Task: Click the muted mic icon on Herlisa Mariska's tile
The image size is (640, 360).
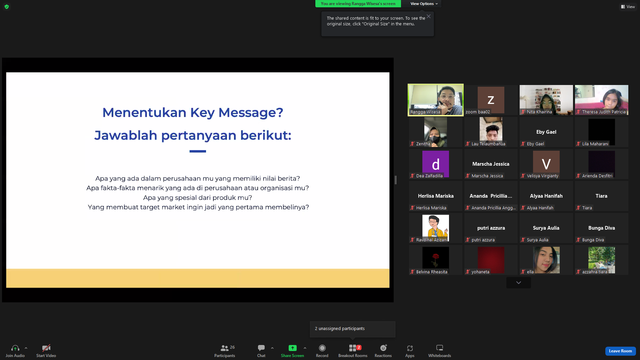Action: (412, 208)
